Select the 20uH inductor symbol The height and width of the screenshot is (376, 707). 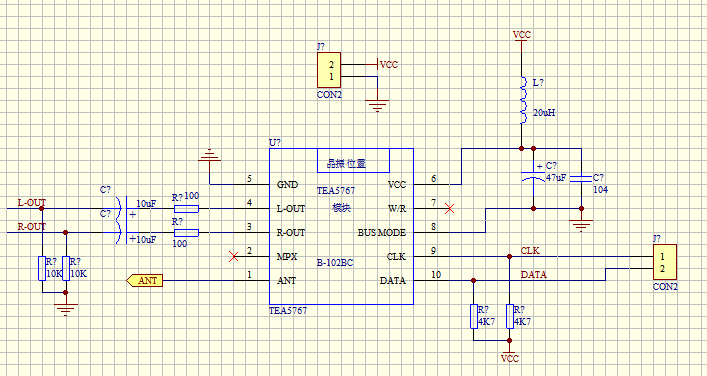pyautogui.click(x=523, y=101)
